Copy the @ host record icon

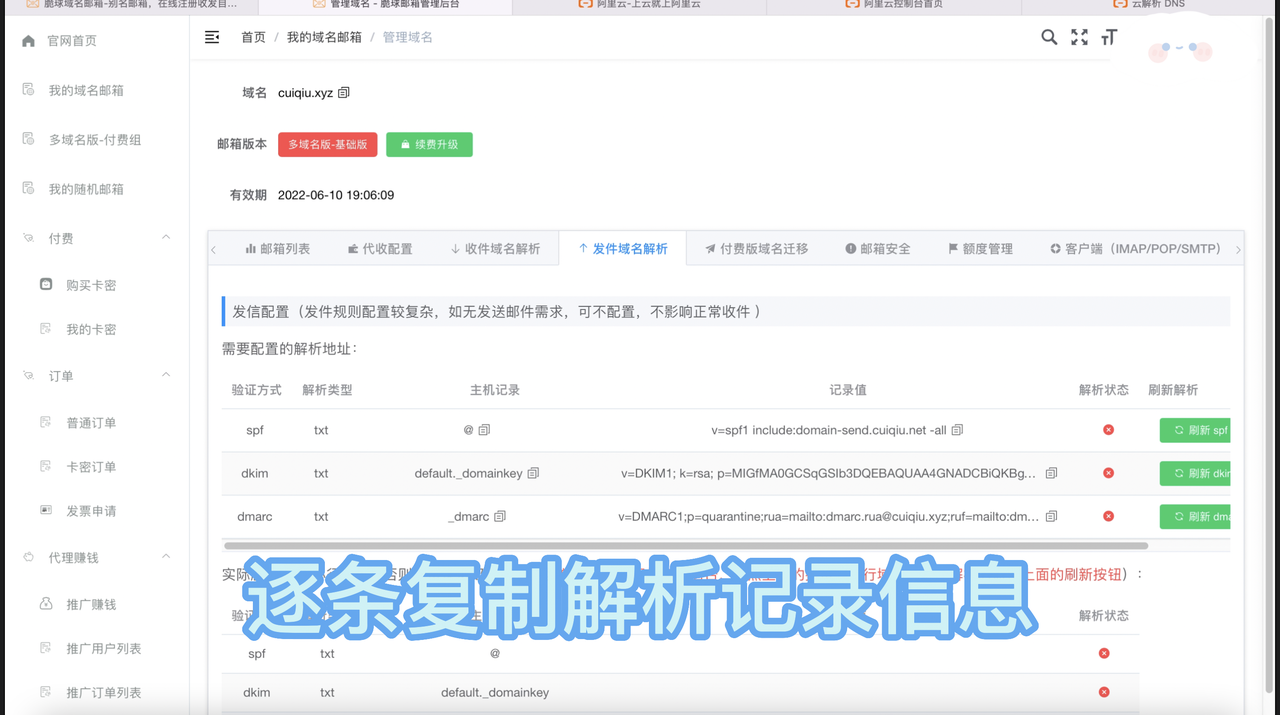point(484,430)
